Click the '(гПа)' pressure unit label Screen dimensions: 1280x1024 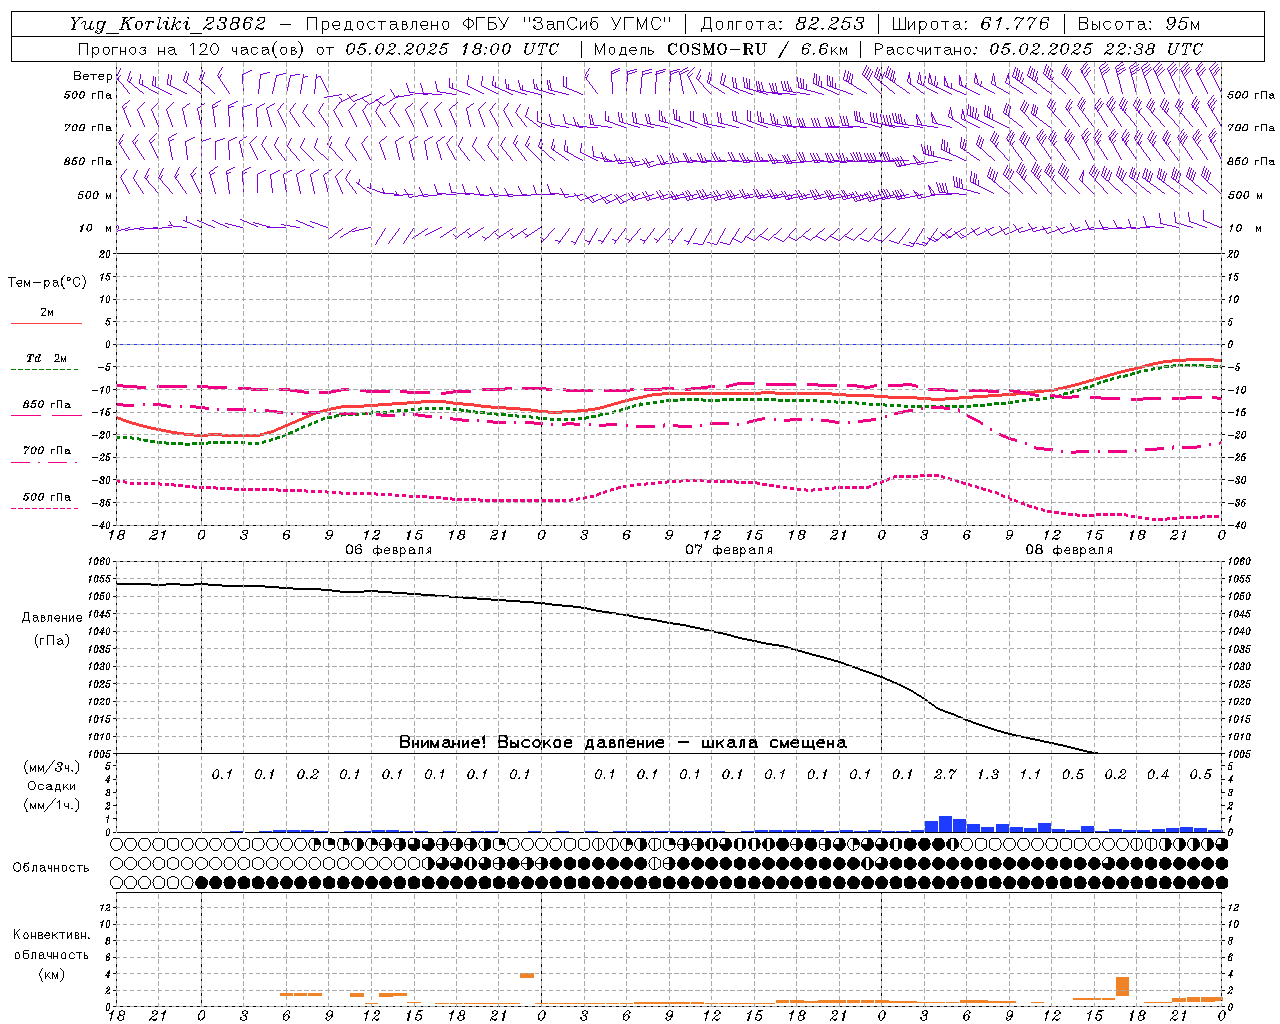52,640
